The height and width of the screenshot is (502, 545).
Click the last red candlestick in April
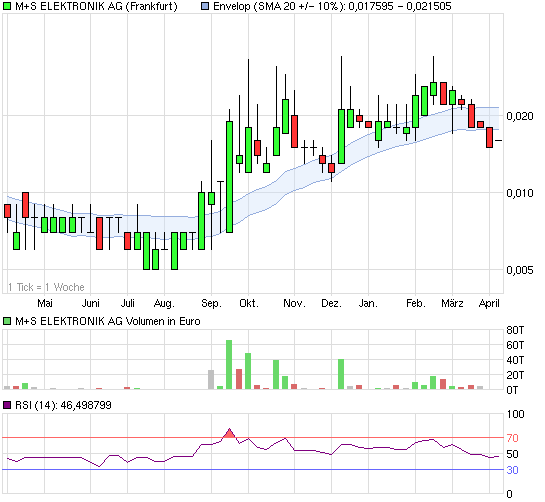(x=489, y=137)
